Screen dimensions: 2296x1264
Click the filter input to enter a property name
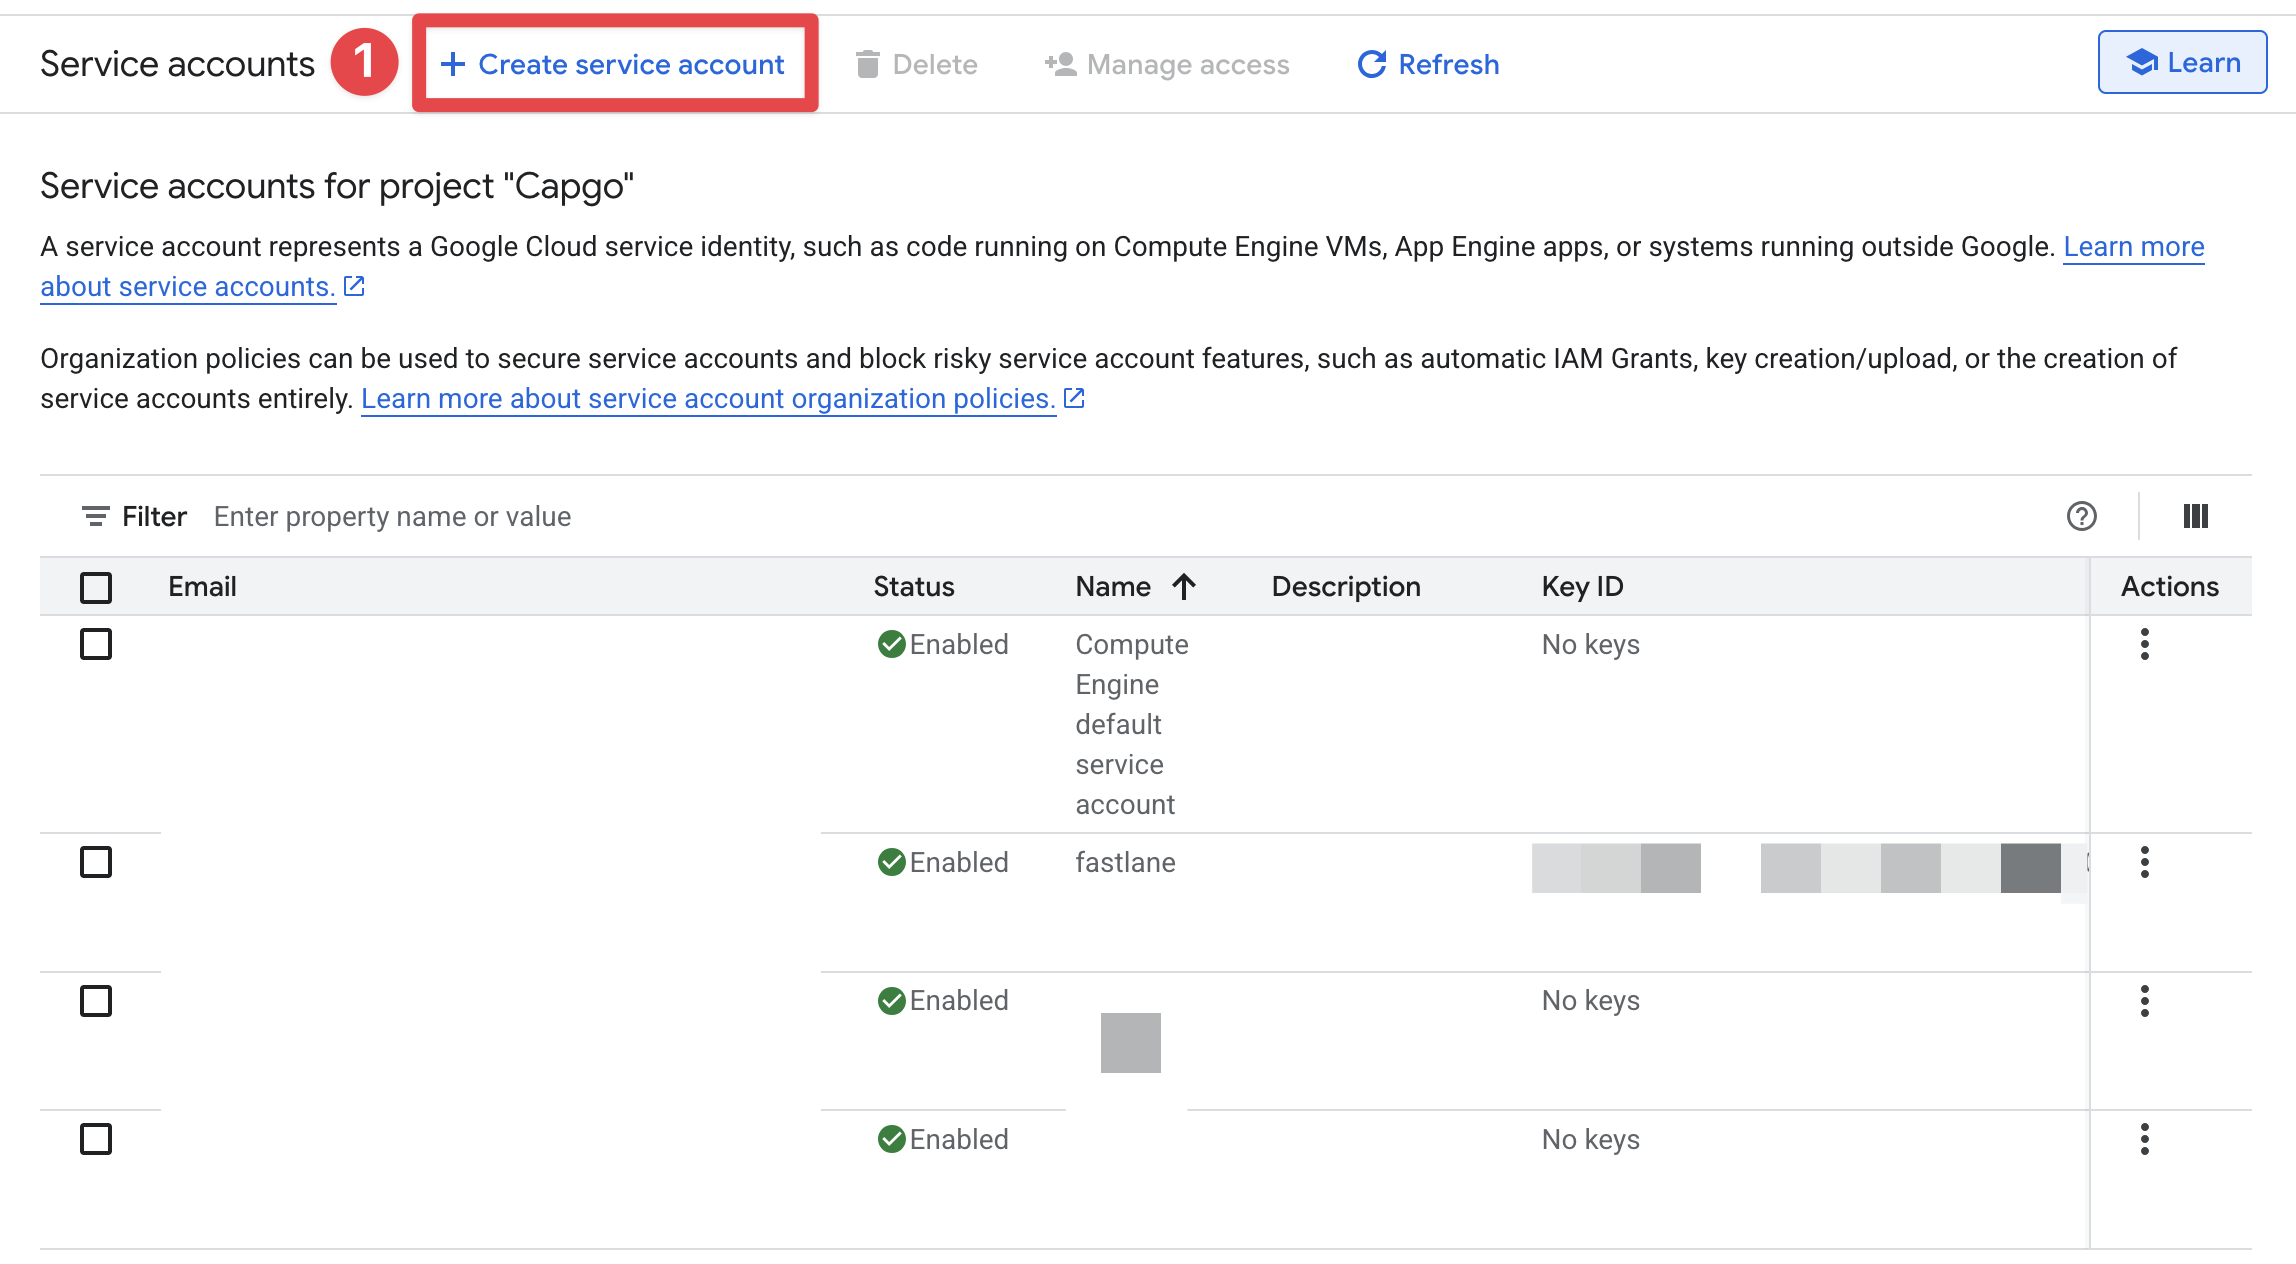click(x=392, y=516)
